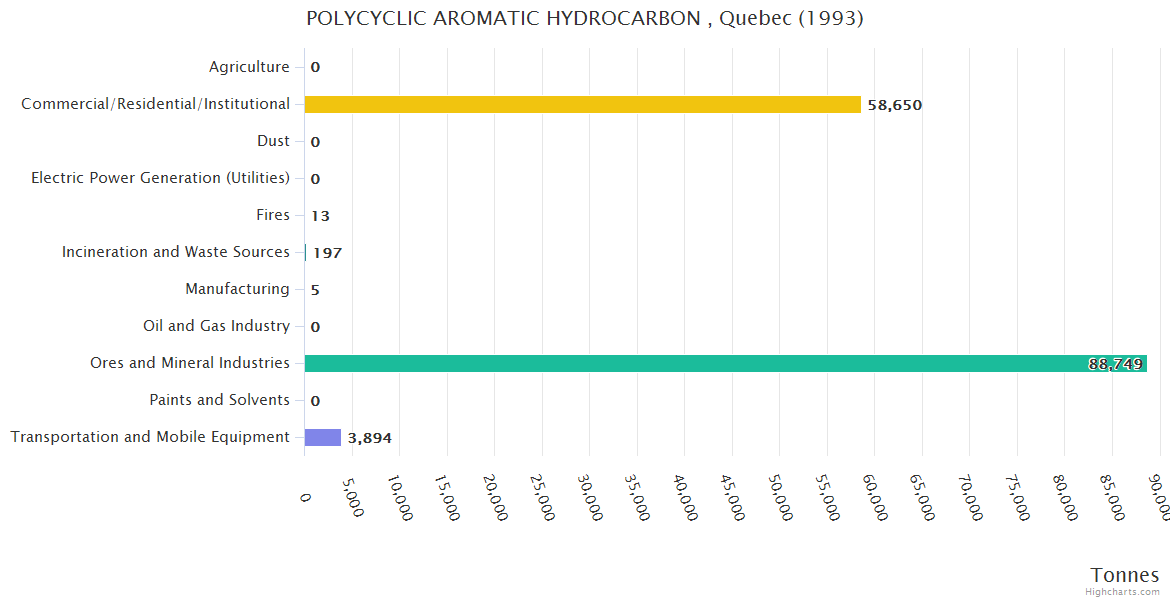This screenshot has width=1170, height=600.
Task: Click the Paints and Solvents label
Action: 219,400
